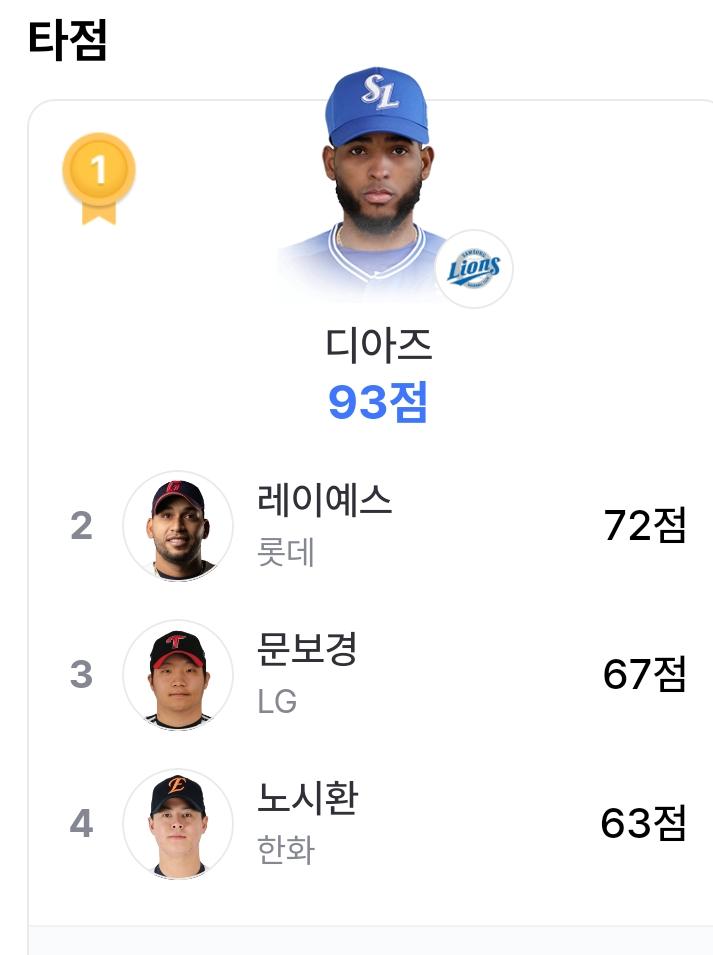Tap the gold rank 1 medal icon
The width and height of the screenshot is (713, 955).
coord(99,178)
